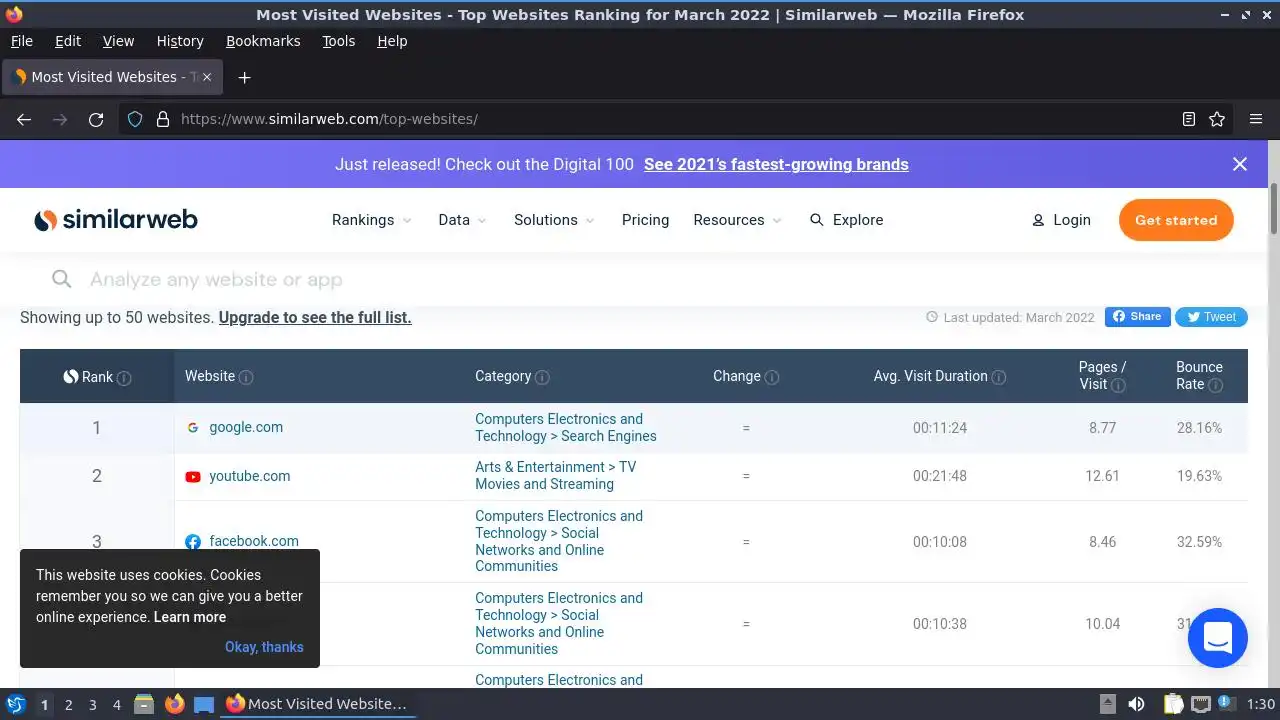Open the cookie Learn more link
Image resolution: width=1280 pixels, height=720 pixels.
(190, 617)
